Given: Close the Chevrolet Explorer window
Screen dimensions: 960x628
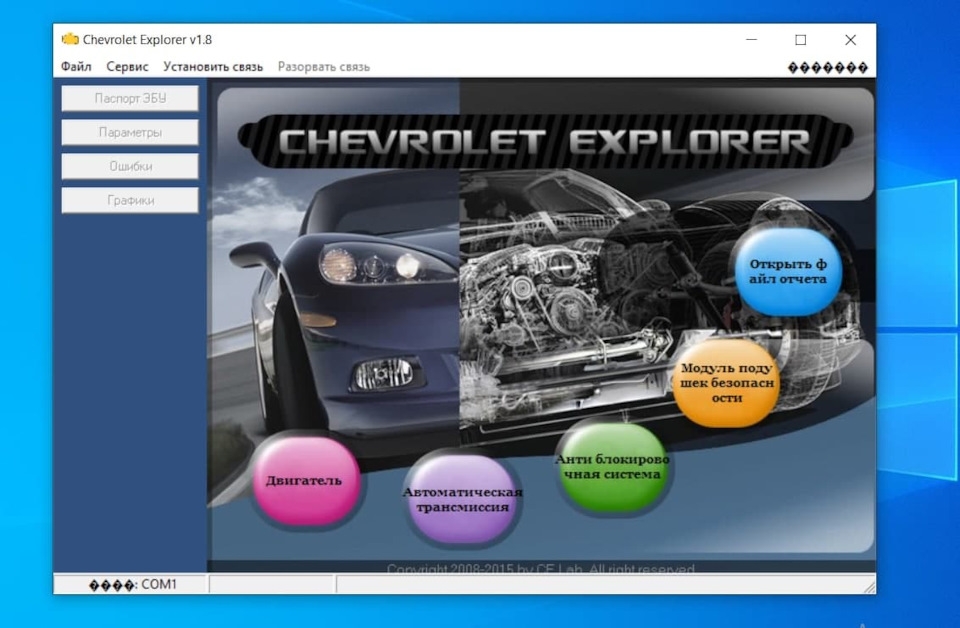Looking at the screenshot, I should click(850, 40).
